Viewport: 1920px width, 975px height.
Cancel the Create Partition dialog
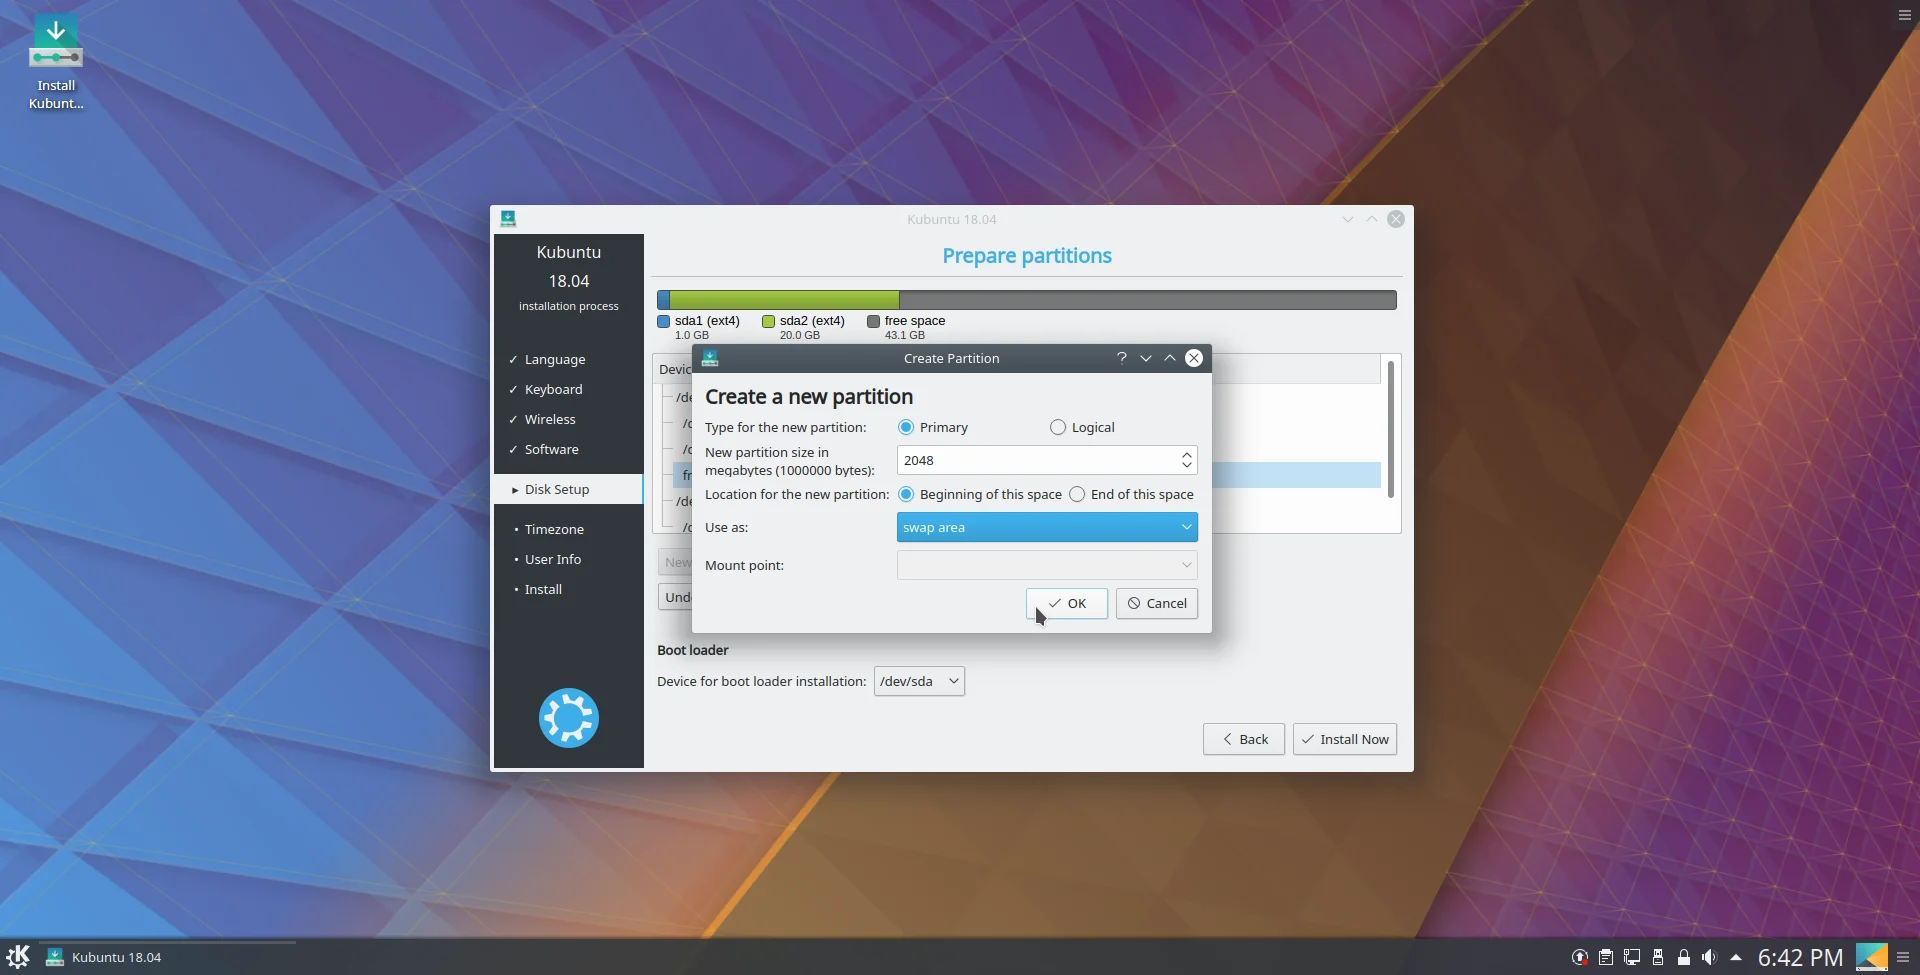coord(1157,603)
